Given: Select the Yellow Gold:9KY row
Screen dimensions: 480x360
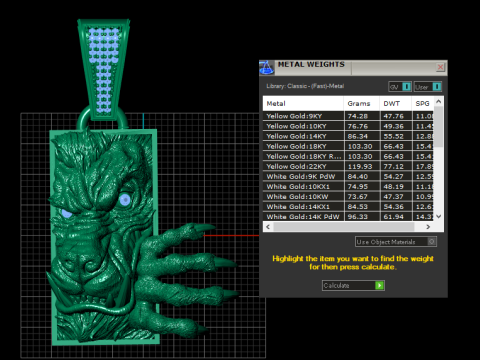Looking at the screenshot, I should coord(349,116).
